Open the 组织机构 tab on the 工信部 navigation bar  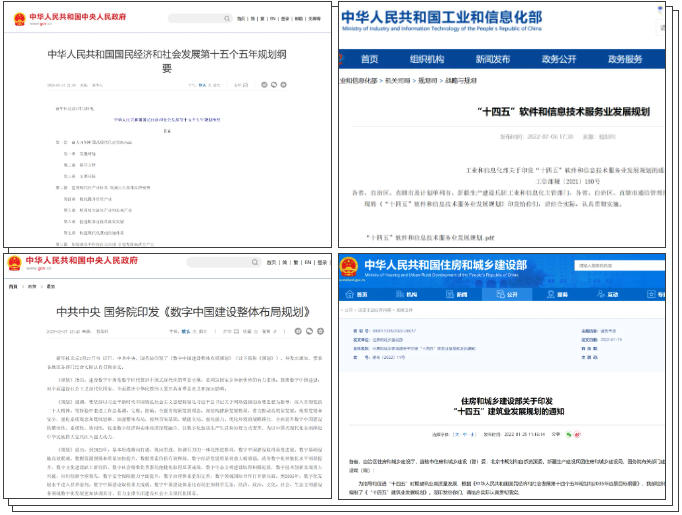426,59
